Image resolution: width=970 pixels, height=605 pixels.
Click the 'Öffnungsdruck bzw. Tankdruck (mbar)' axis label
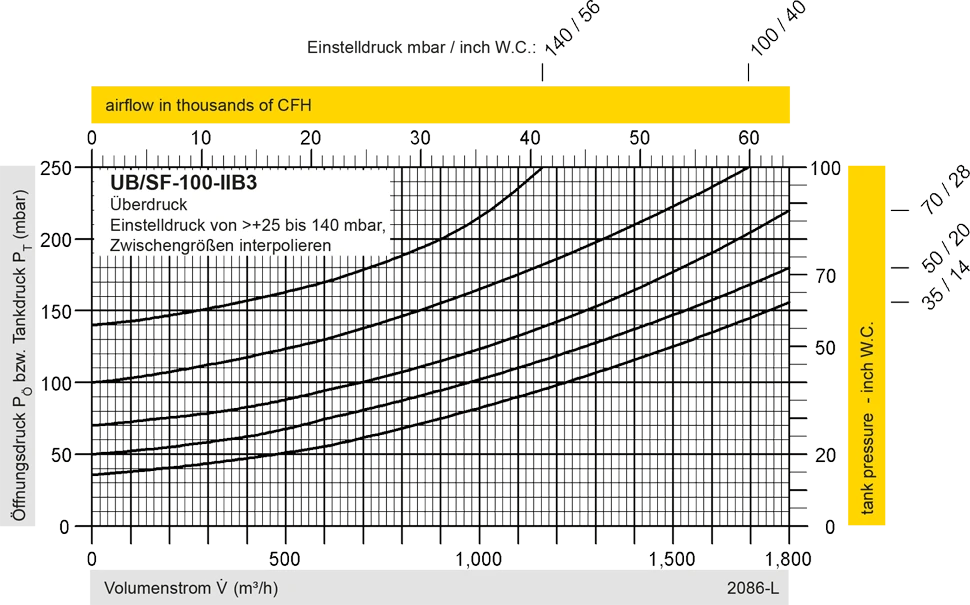click(x=18, y=343)
